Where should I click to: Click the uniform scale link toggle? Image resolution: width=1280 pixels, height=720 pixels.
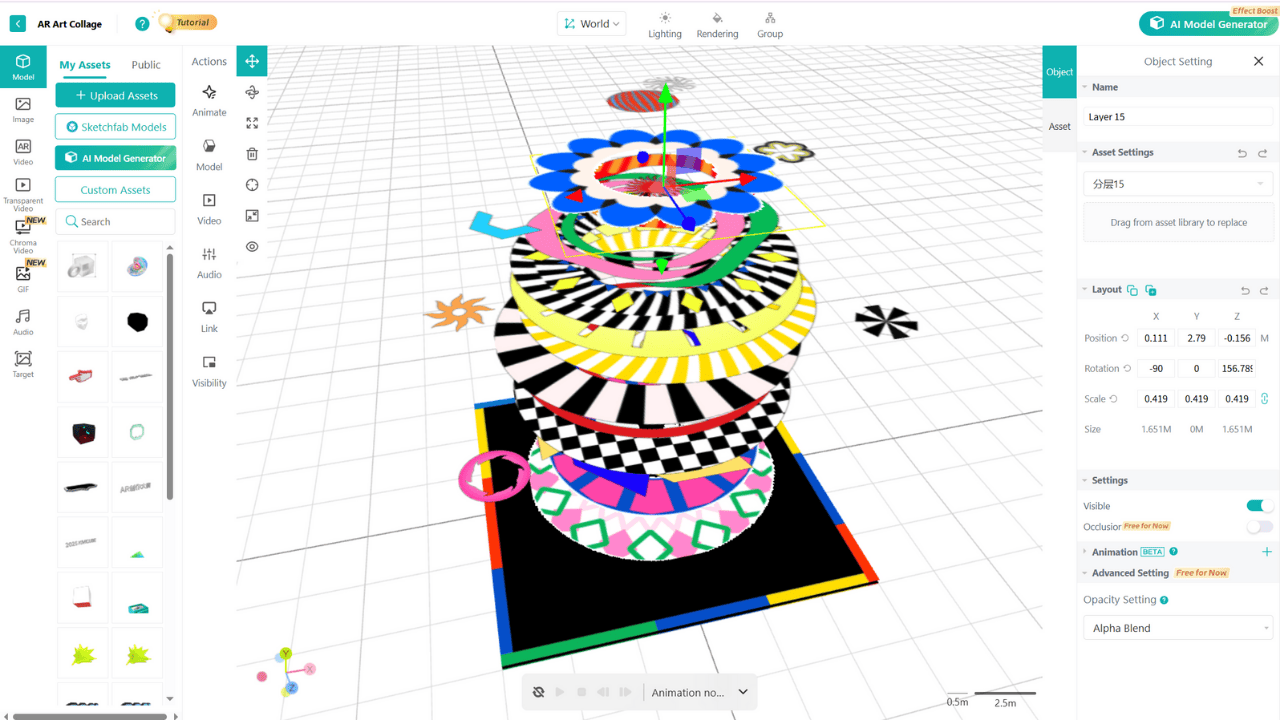coord(1264,398)
